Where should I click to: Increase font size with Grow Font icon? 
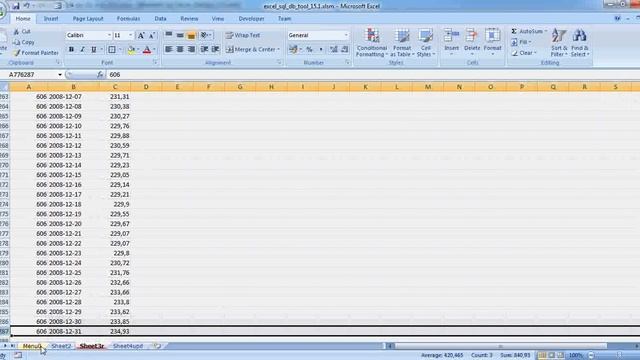(141, 36)
